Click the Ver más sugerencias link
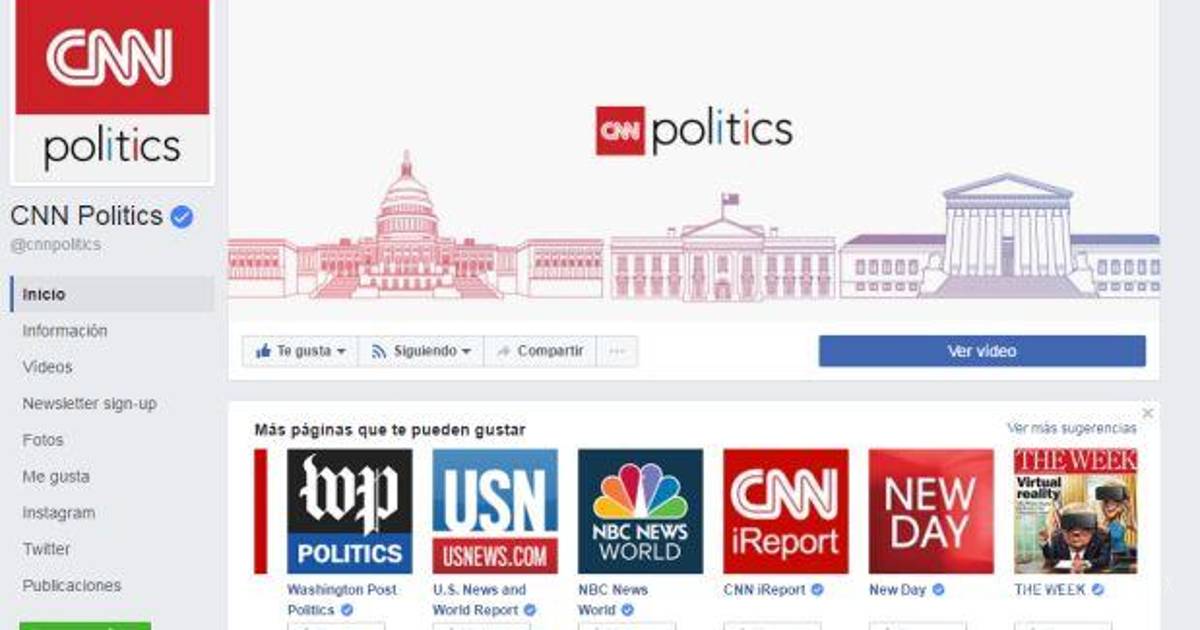 (1071, 428)
